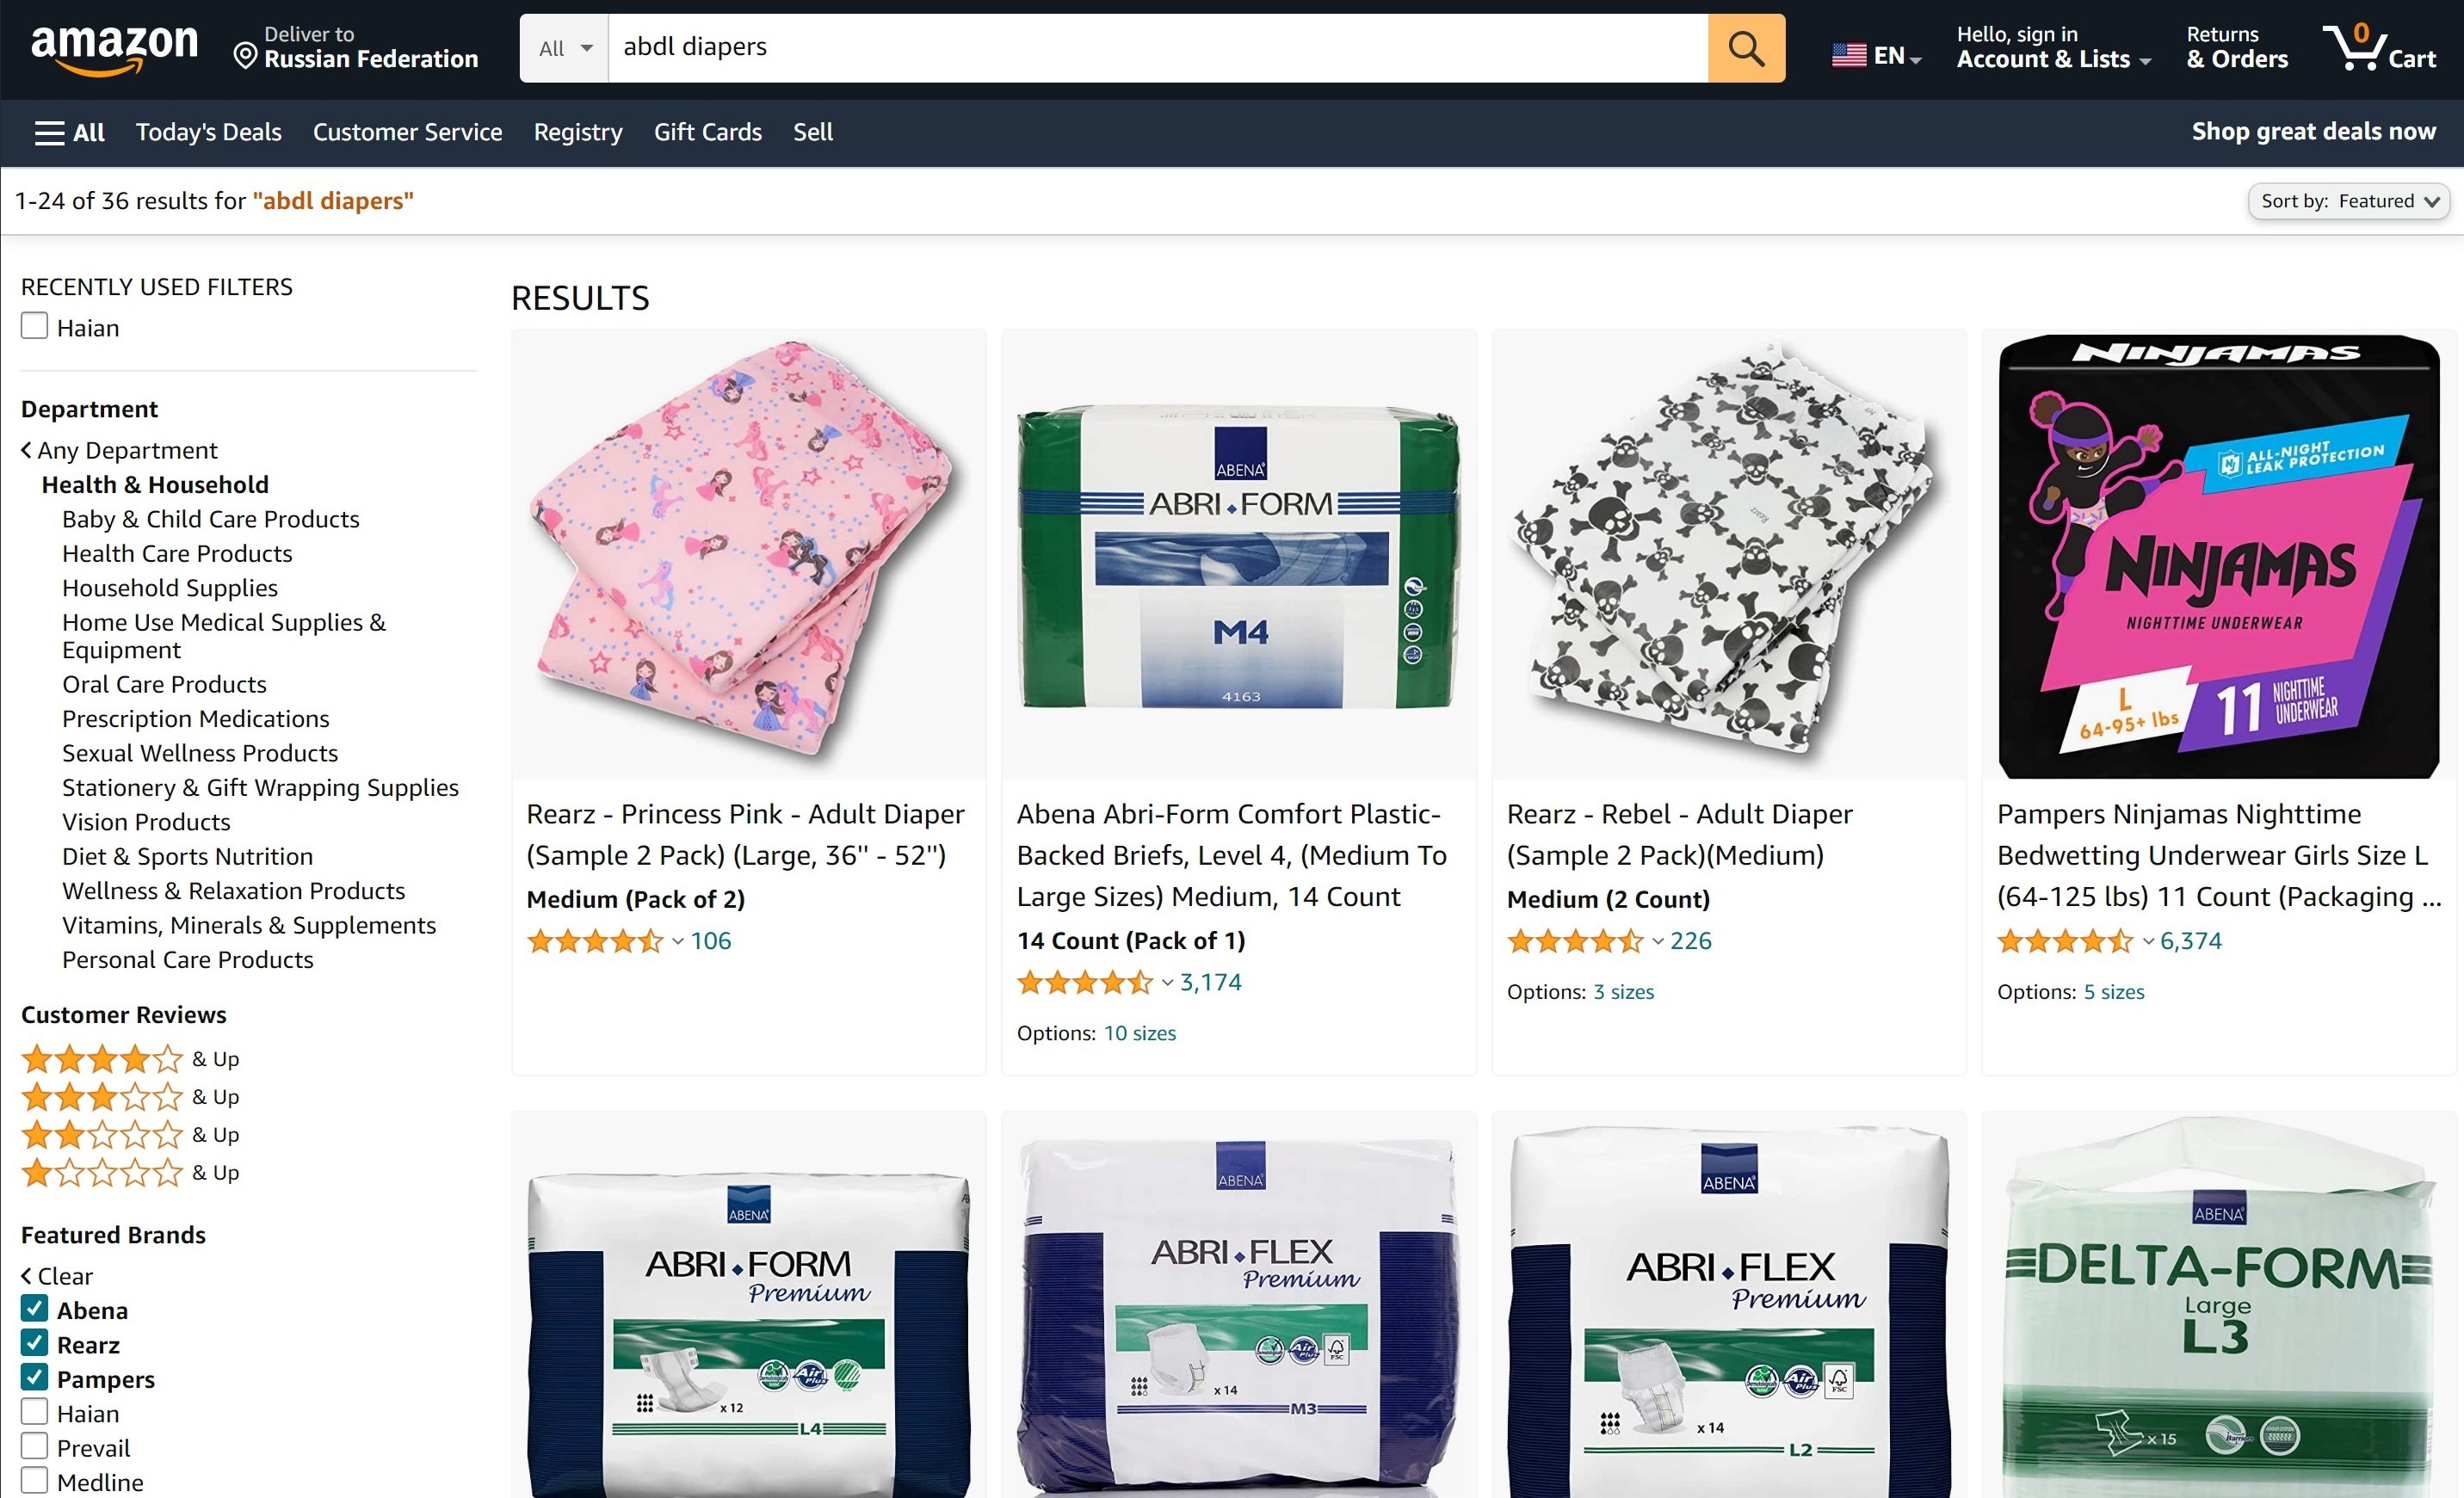Open Rearz Princess Pink diaper product image
Image resolution: width=2464 pixels, height=1498 pixels.
coord(748,554)
